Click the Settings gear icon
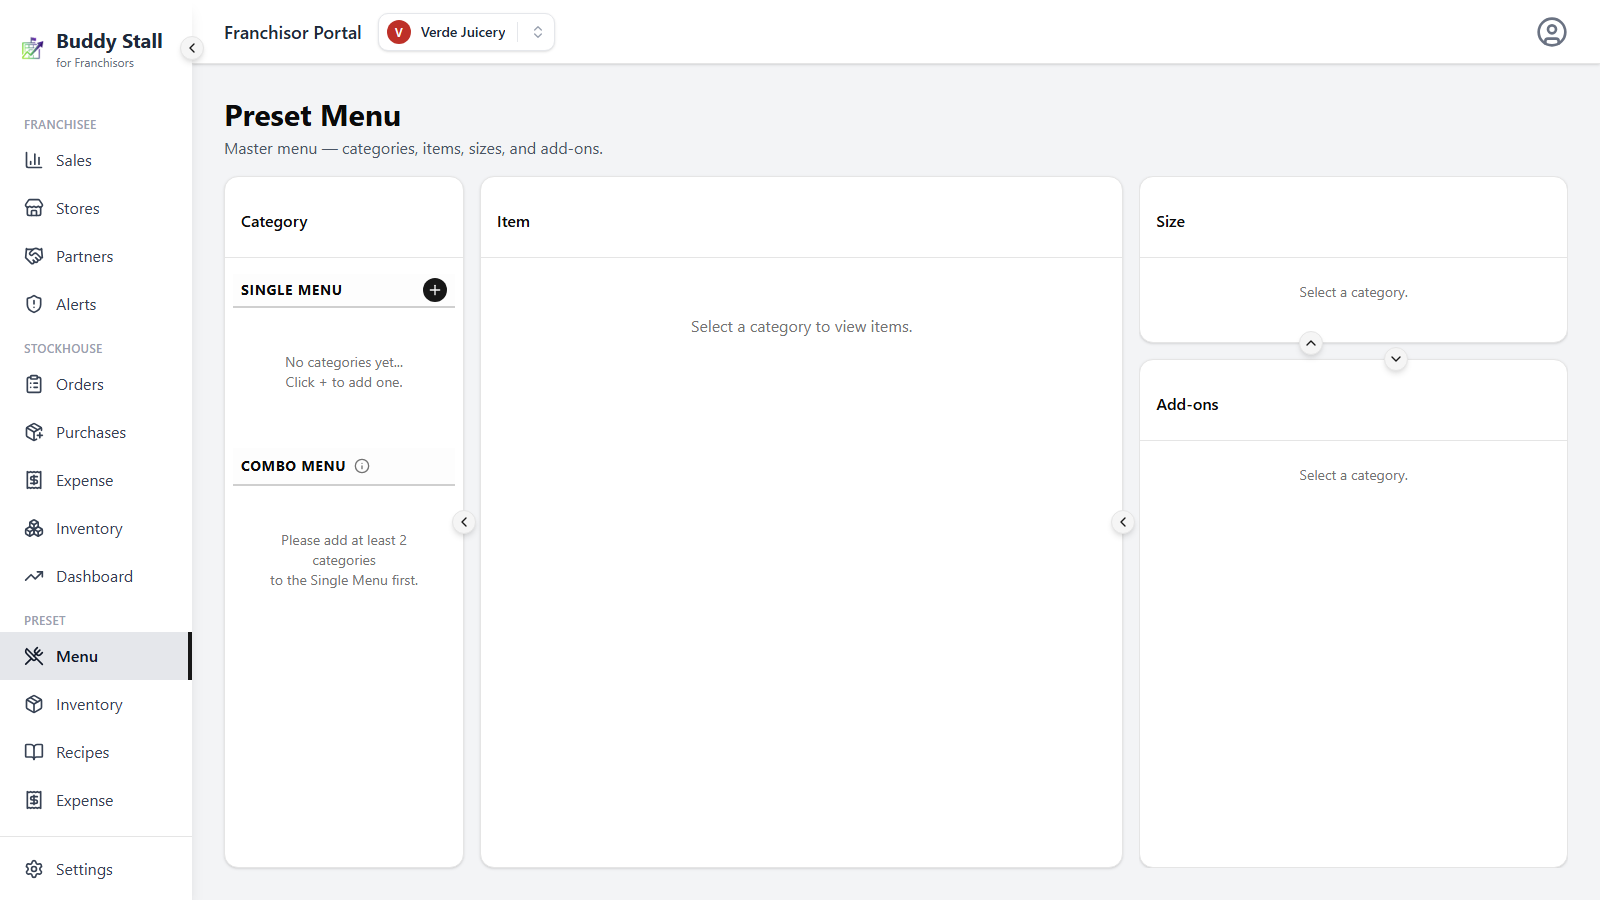The width and height of the screenshot is (1600, 900). [34, 869]
